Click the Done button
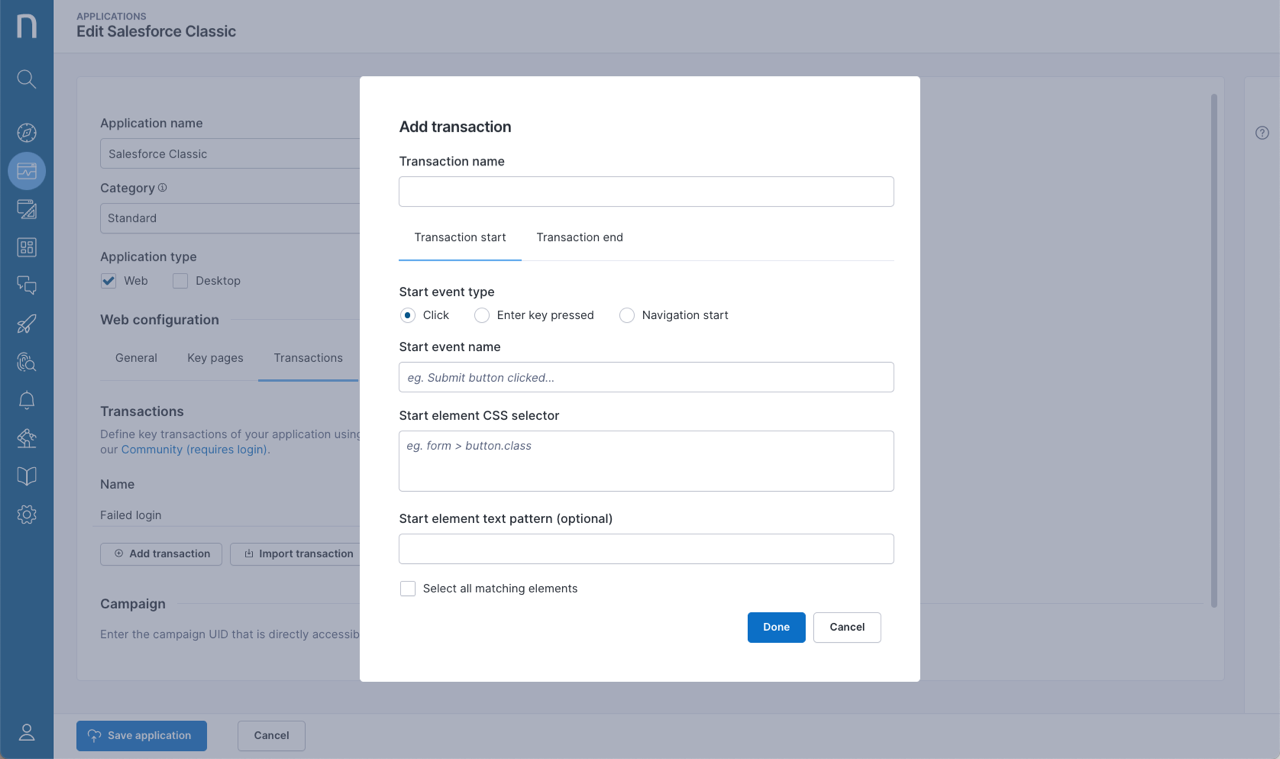The height and width of the screenshot is (759, 1280). click(x=776, y=627)
